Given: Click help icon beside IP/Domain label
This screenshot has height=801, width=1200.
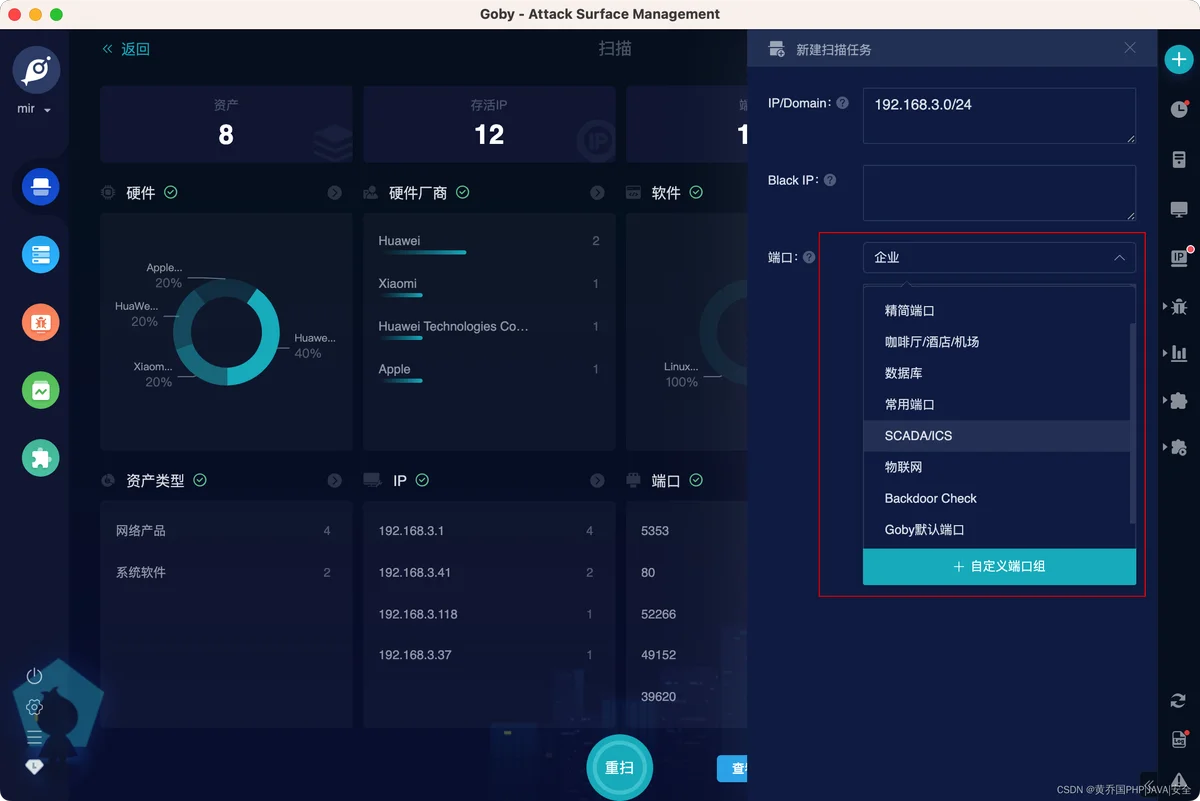Looking at the screenshot, I should tap(842, 103).
